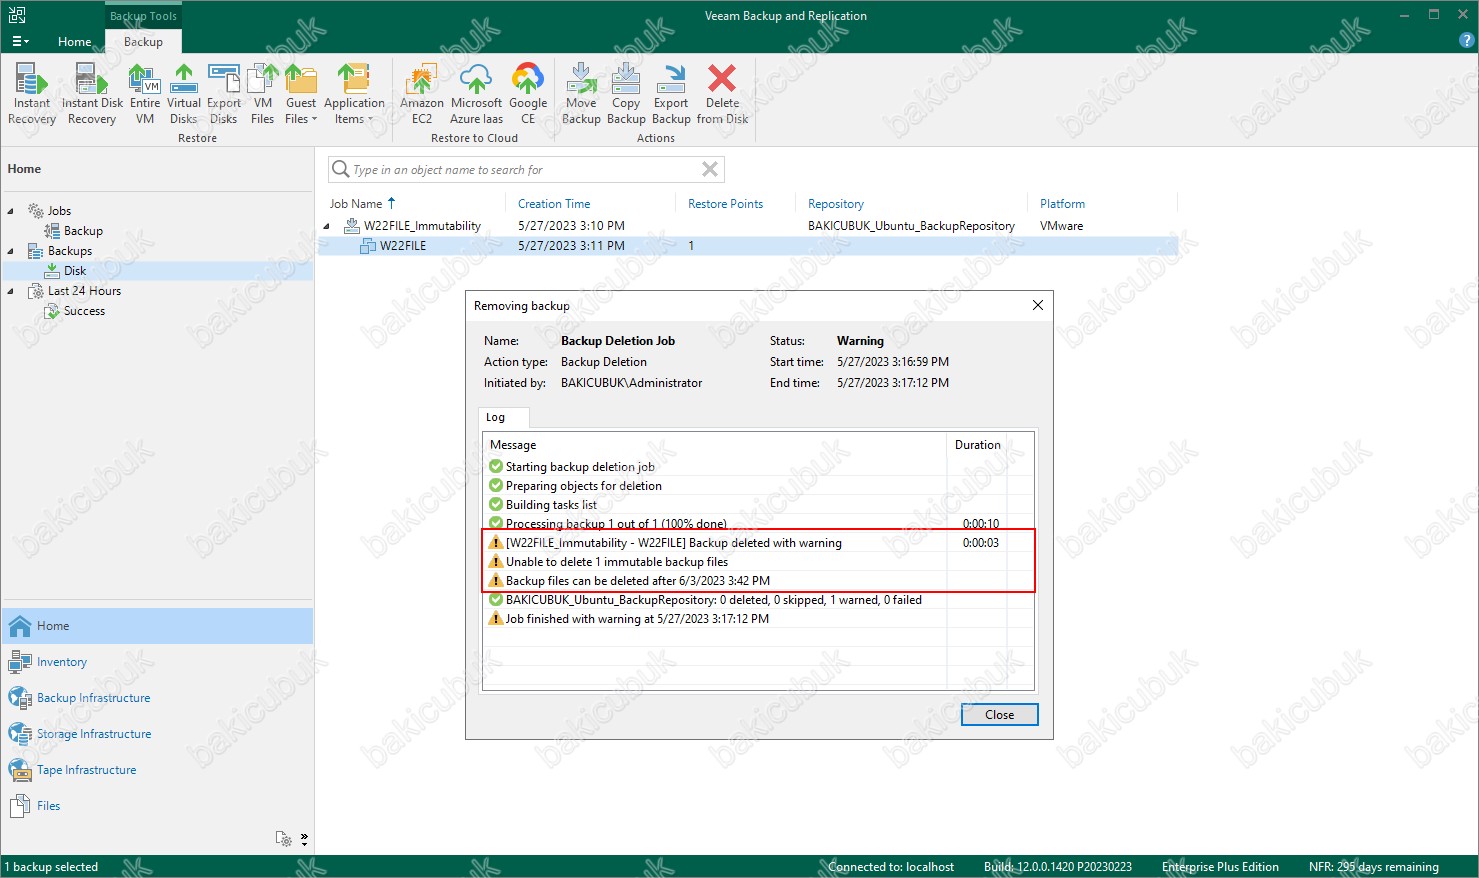The height and width of the screenshot is (878, 1479).
Task: Collapse Last 24 Hours tree node
Action: 11,291
